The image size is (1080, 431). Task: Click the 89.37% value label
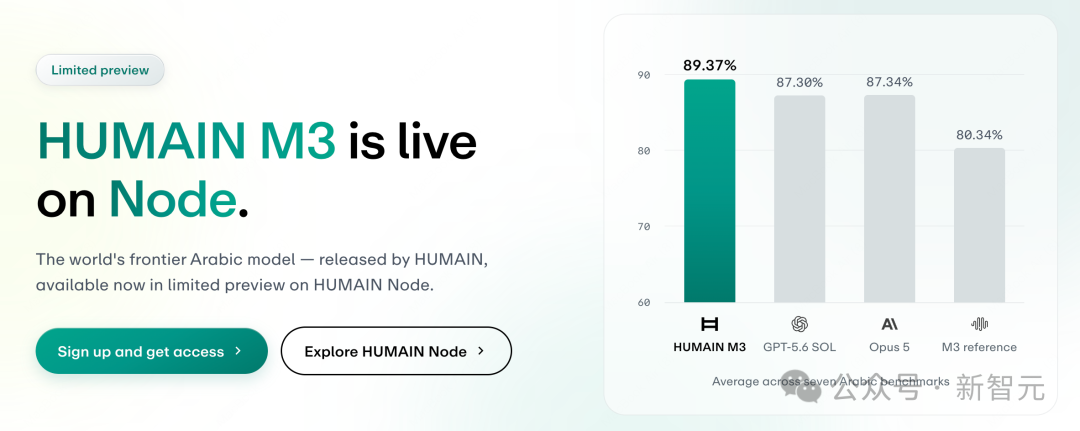(709, 65)
